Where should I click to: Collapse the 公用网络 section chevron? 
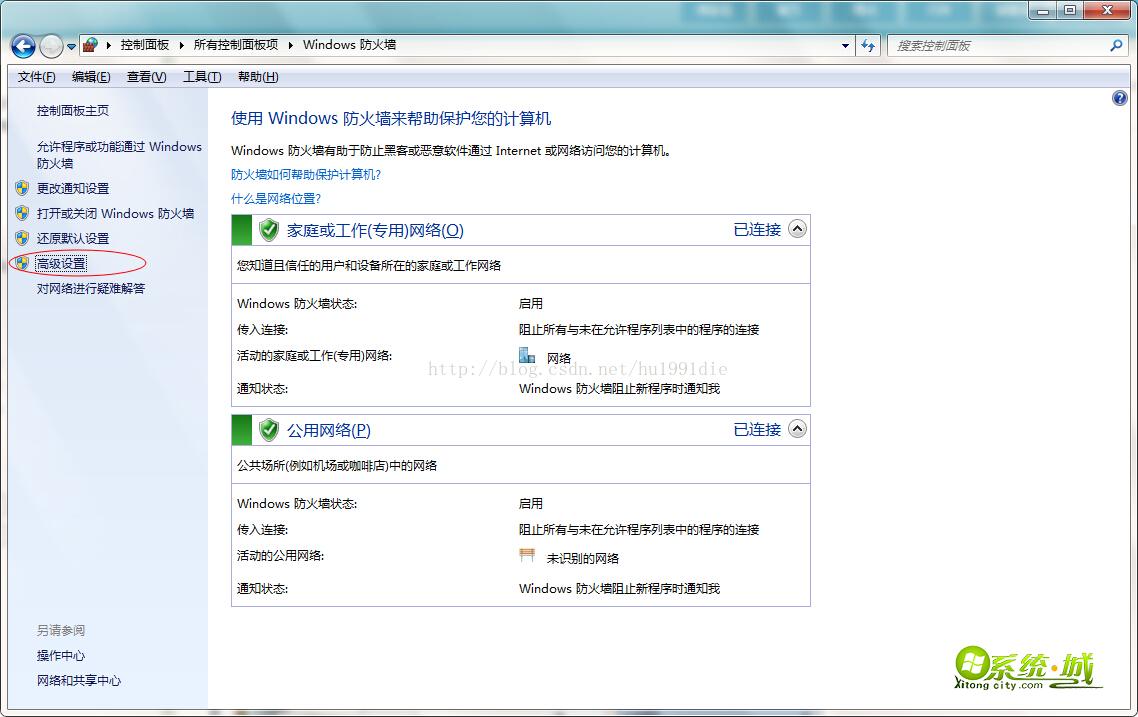797,429
